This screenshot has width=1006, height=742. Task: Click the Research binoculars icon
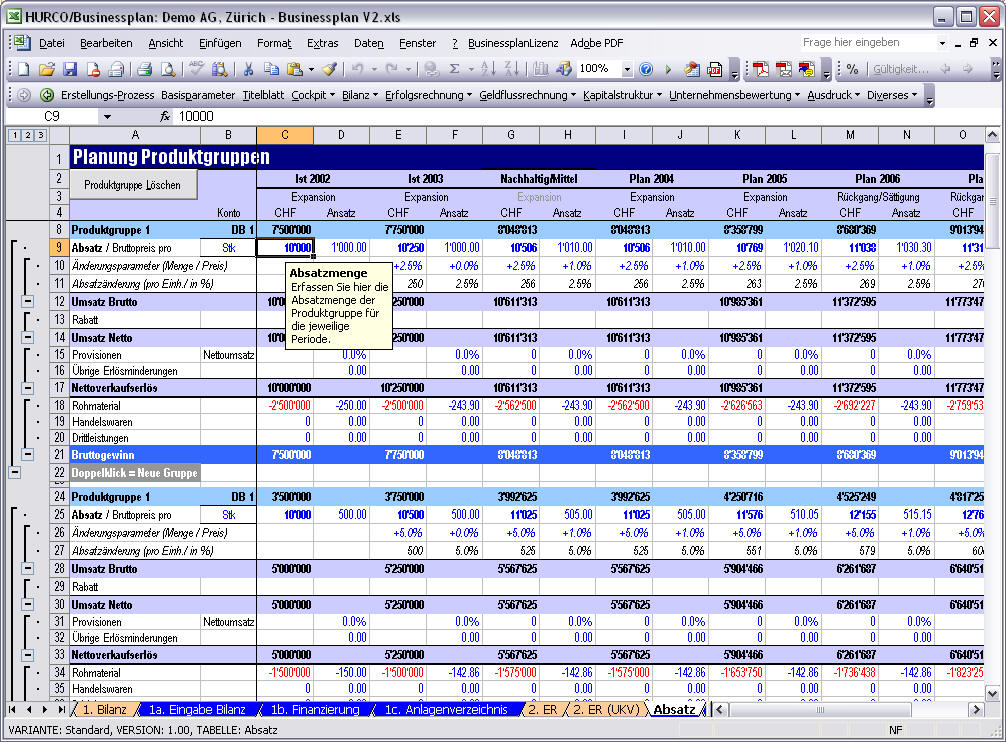[x=219, y=69]
